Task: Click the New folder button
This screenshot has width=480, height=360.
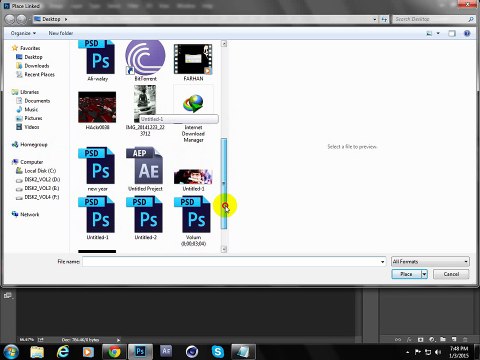Action: click(61, 33)
